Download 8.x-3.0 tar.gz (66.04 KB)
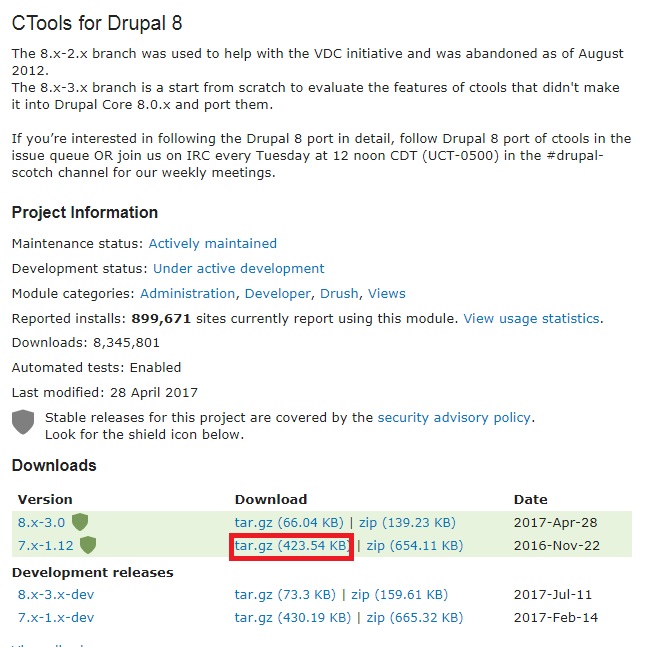This screenshot has height=647, width=651. click(289, 522)
